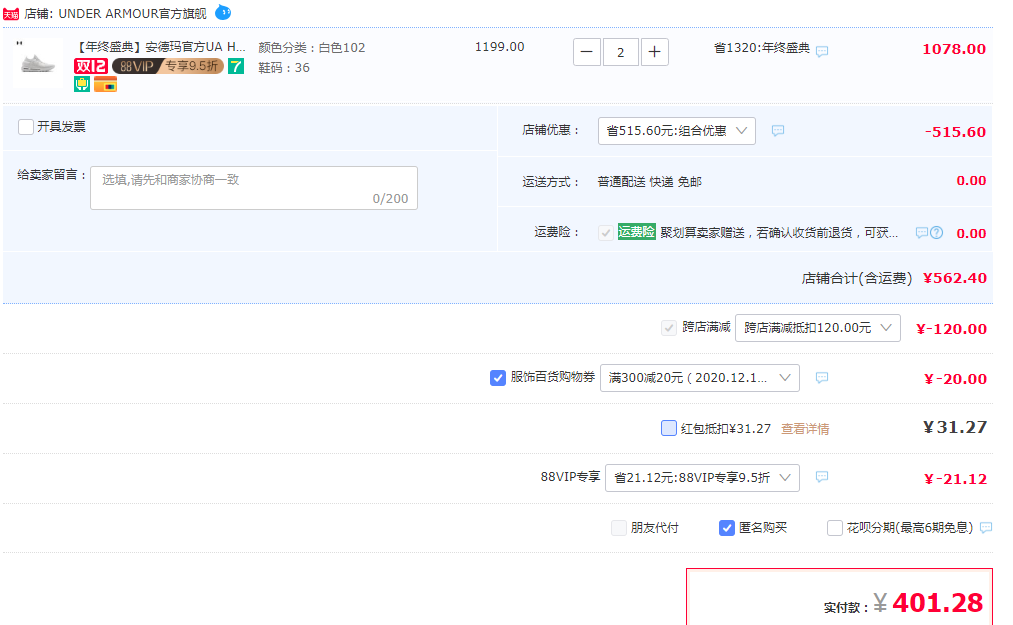
Task: Click the 给卖家留言 message text box
Action: pyautogui.click(x=254, y=188)
